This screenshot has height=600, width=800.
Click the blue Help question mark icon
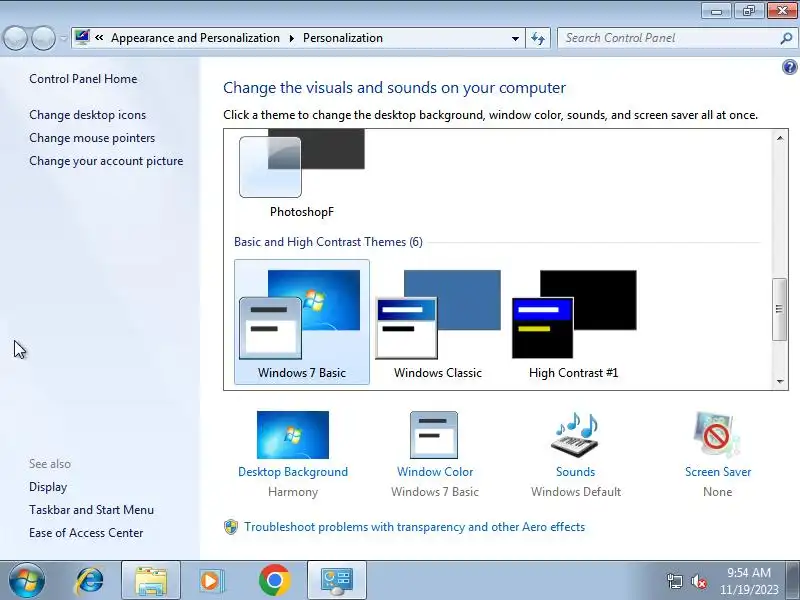(x=789, y=67)
